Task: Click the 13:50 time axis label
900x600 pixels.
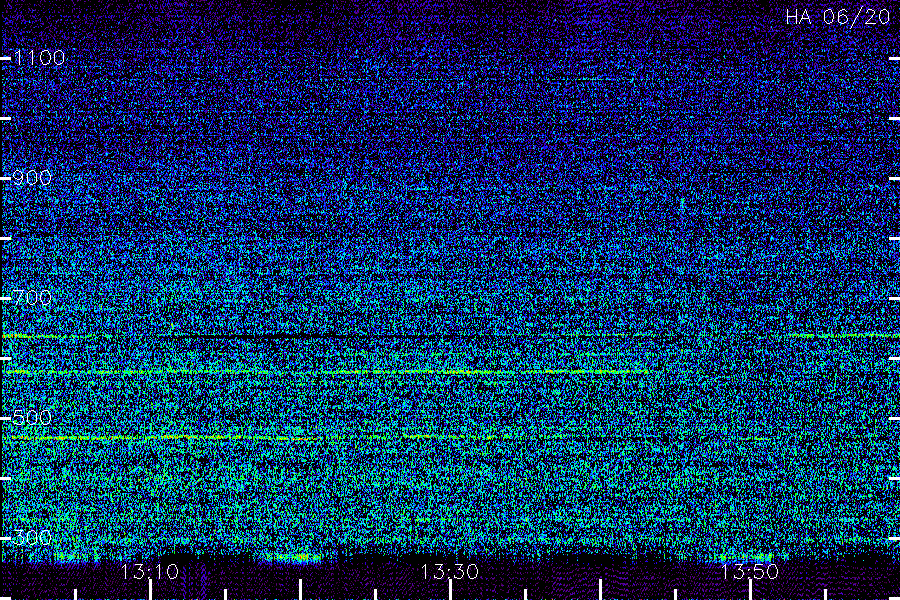Action: pyautogui.click(x=750, y=571)
